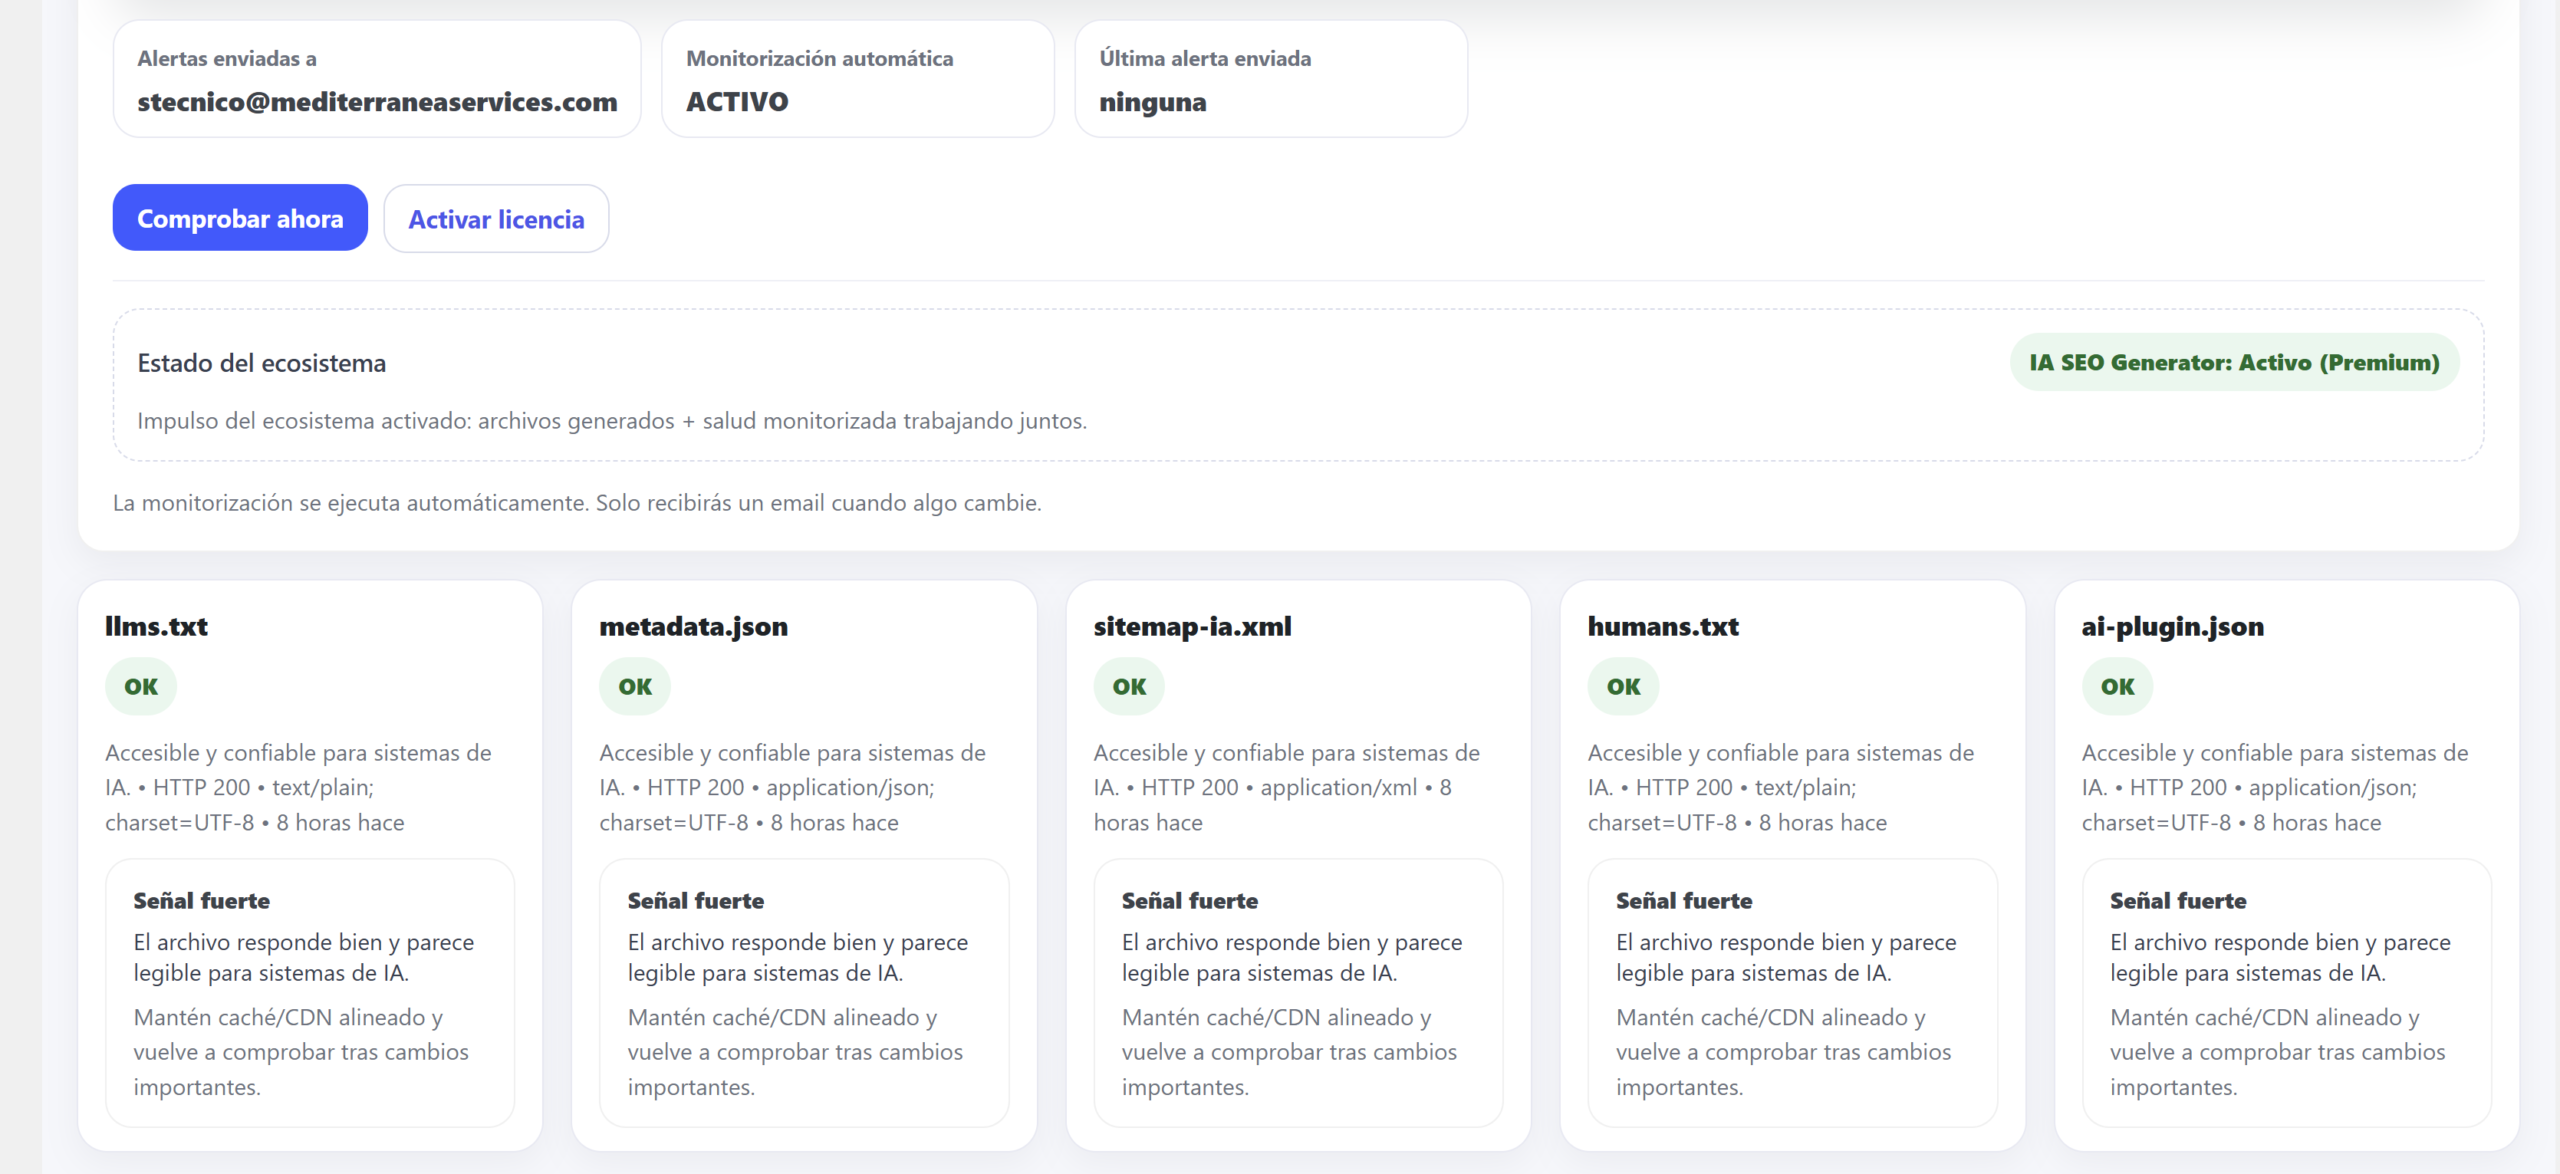2560x1174 pixels.
Task: Click the llms.txt card title
Action: click(156, 626)
